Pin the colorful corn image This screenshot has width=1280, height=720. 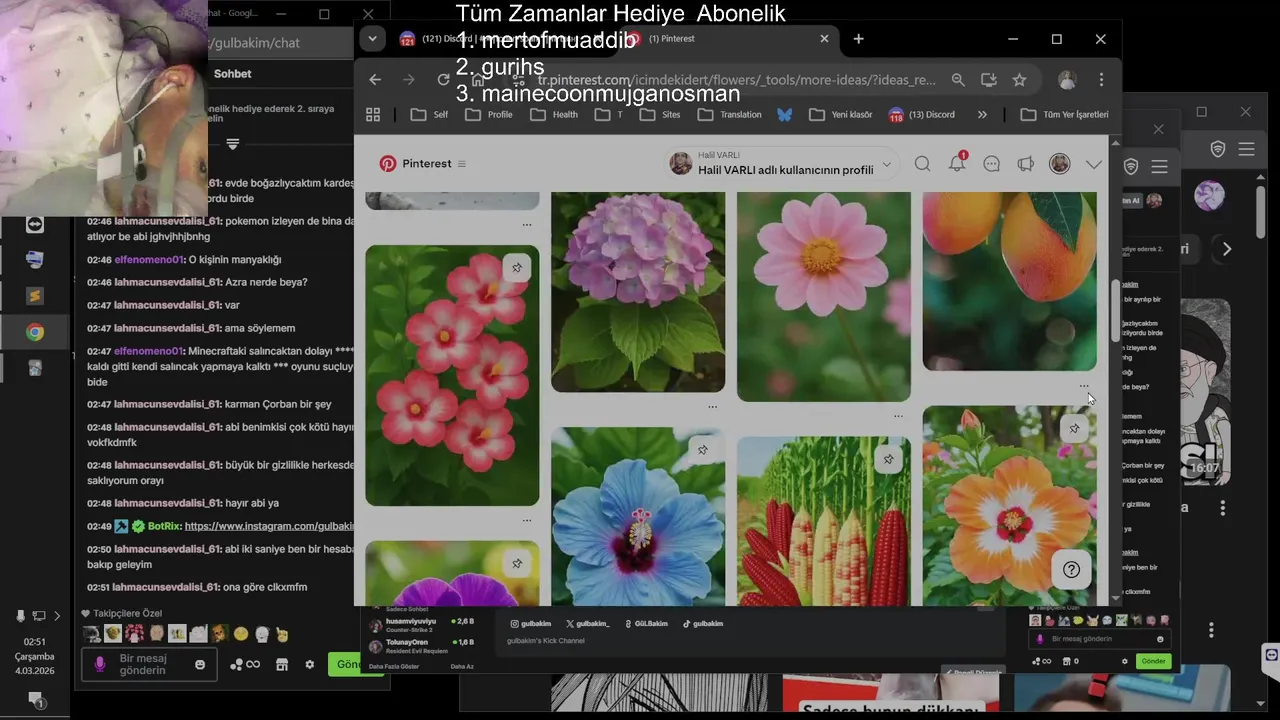pos(889,459)
